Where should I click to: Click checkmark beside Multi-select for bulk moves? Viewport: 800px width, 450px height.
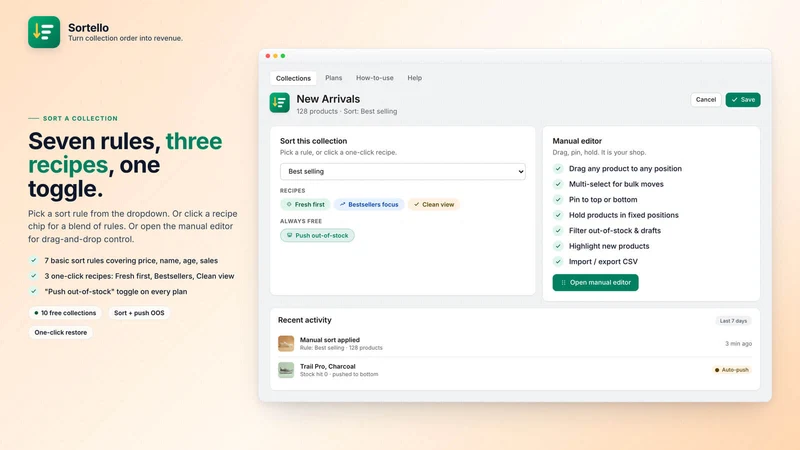(558, 184)
